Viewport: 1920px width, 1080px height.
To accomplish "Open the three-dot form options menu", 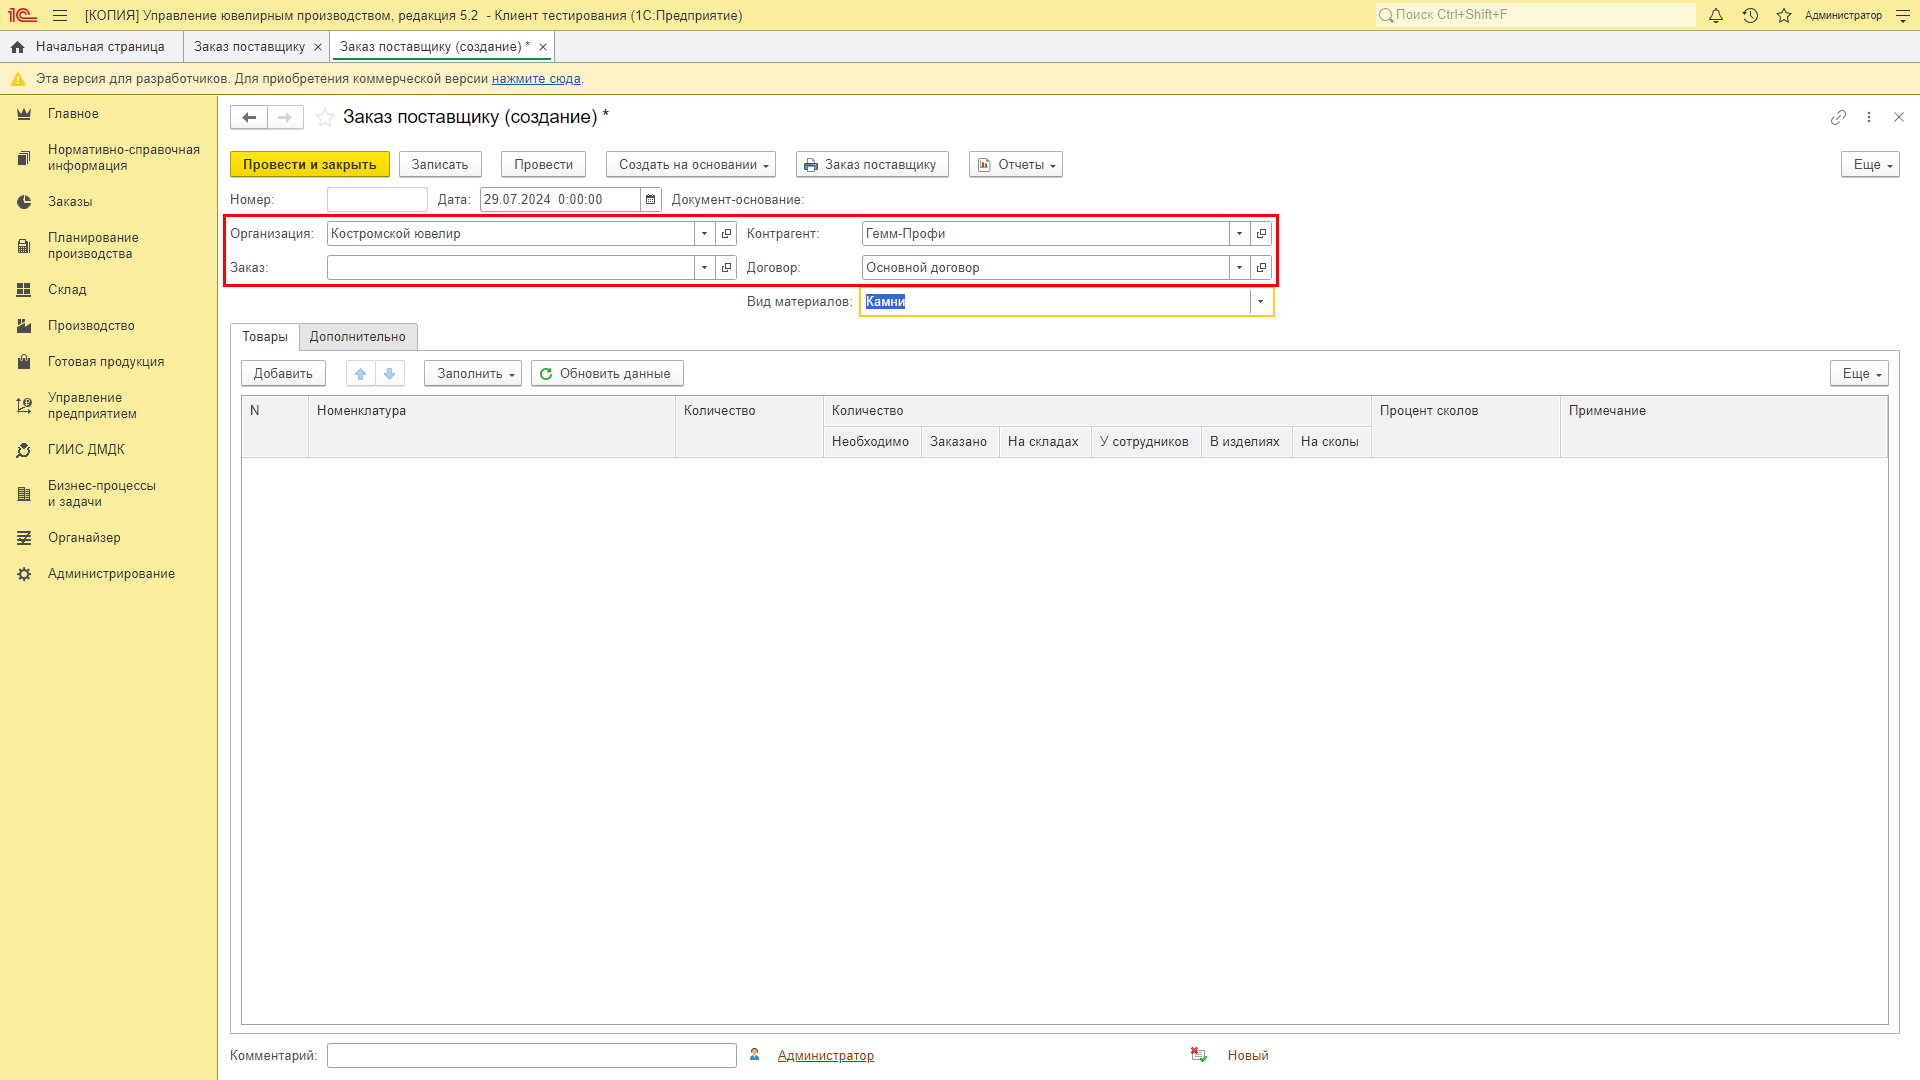I will click(x=1869, y=117).
